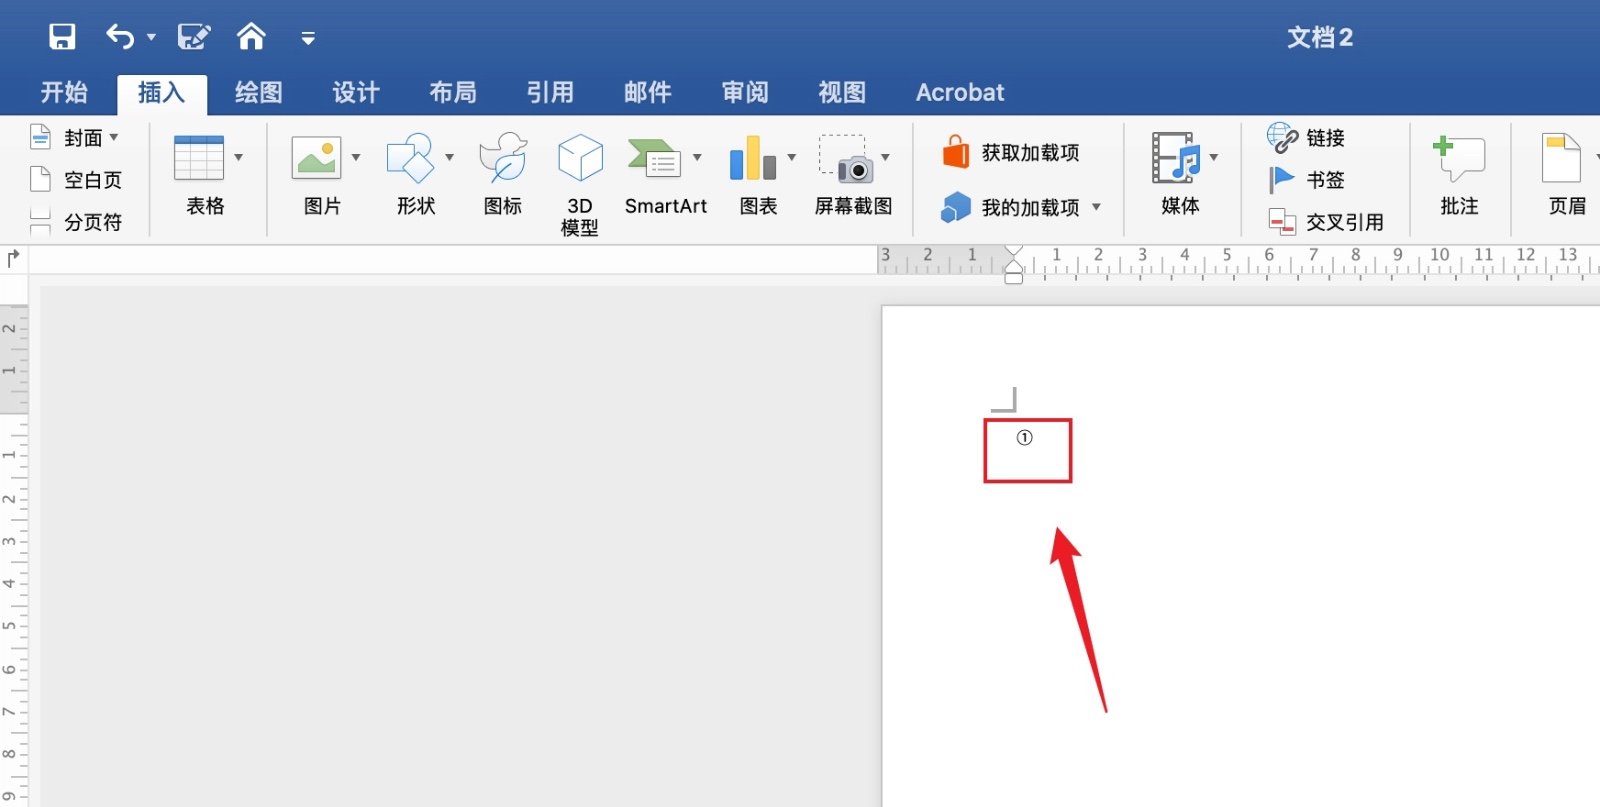Screen dimensions: 1600x807
Task: Click the 封面 cover page icon
Action: point(40,137)
